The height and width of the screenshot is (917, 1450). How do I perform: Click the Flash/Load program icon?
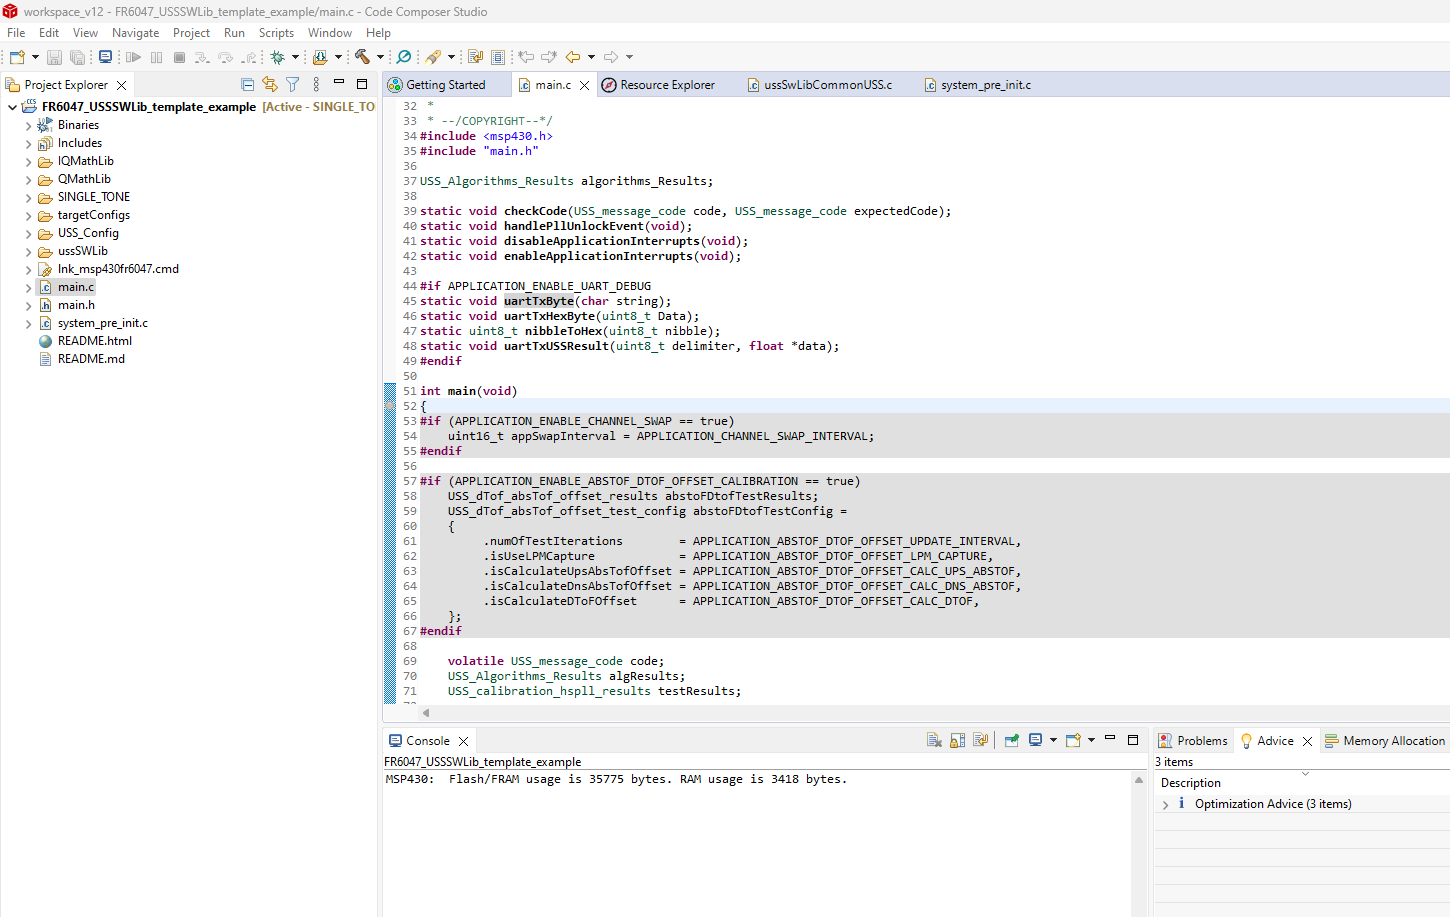tap(320, 57)
